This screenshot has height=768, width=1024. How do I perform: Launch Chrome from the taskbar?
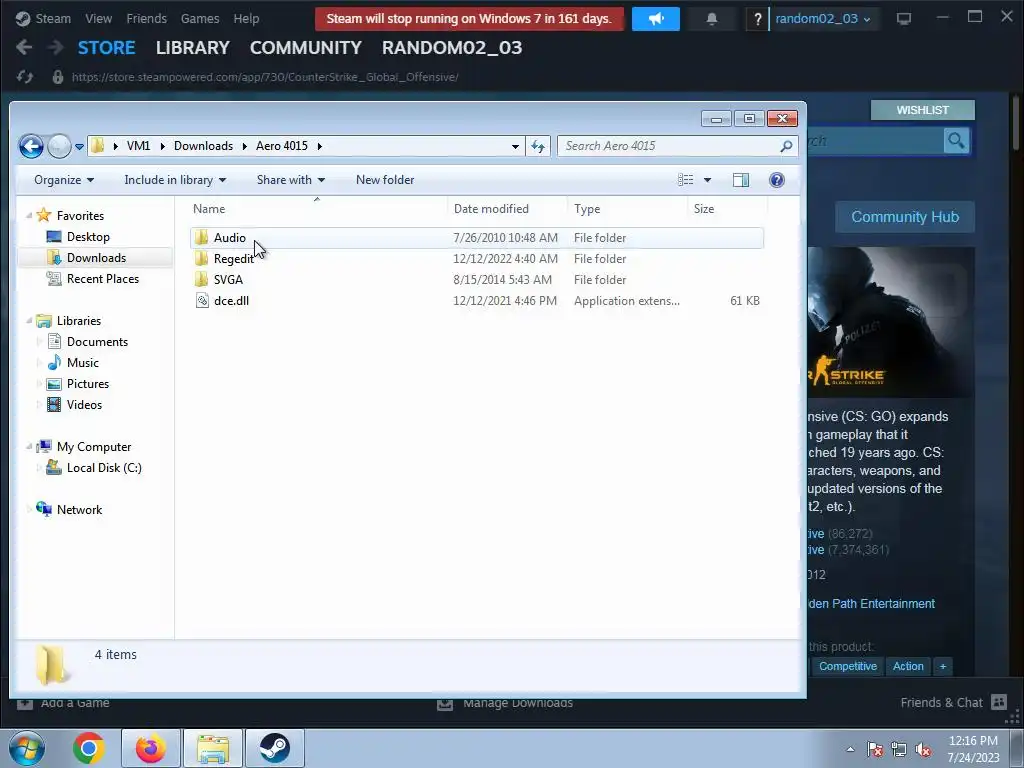[x=89, y=748]
